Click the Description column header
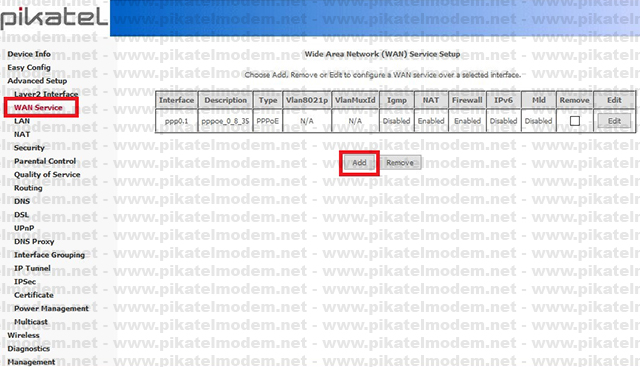This screenshot has height=367, width=640. [x=225, y=100]
